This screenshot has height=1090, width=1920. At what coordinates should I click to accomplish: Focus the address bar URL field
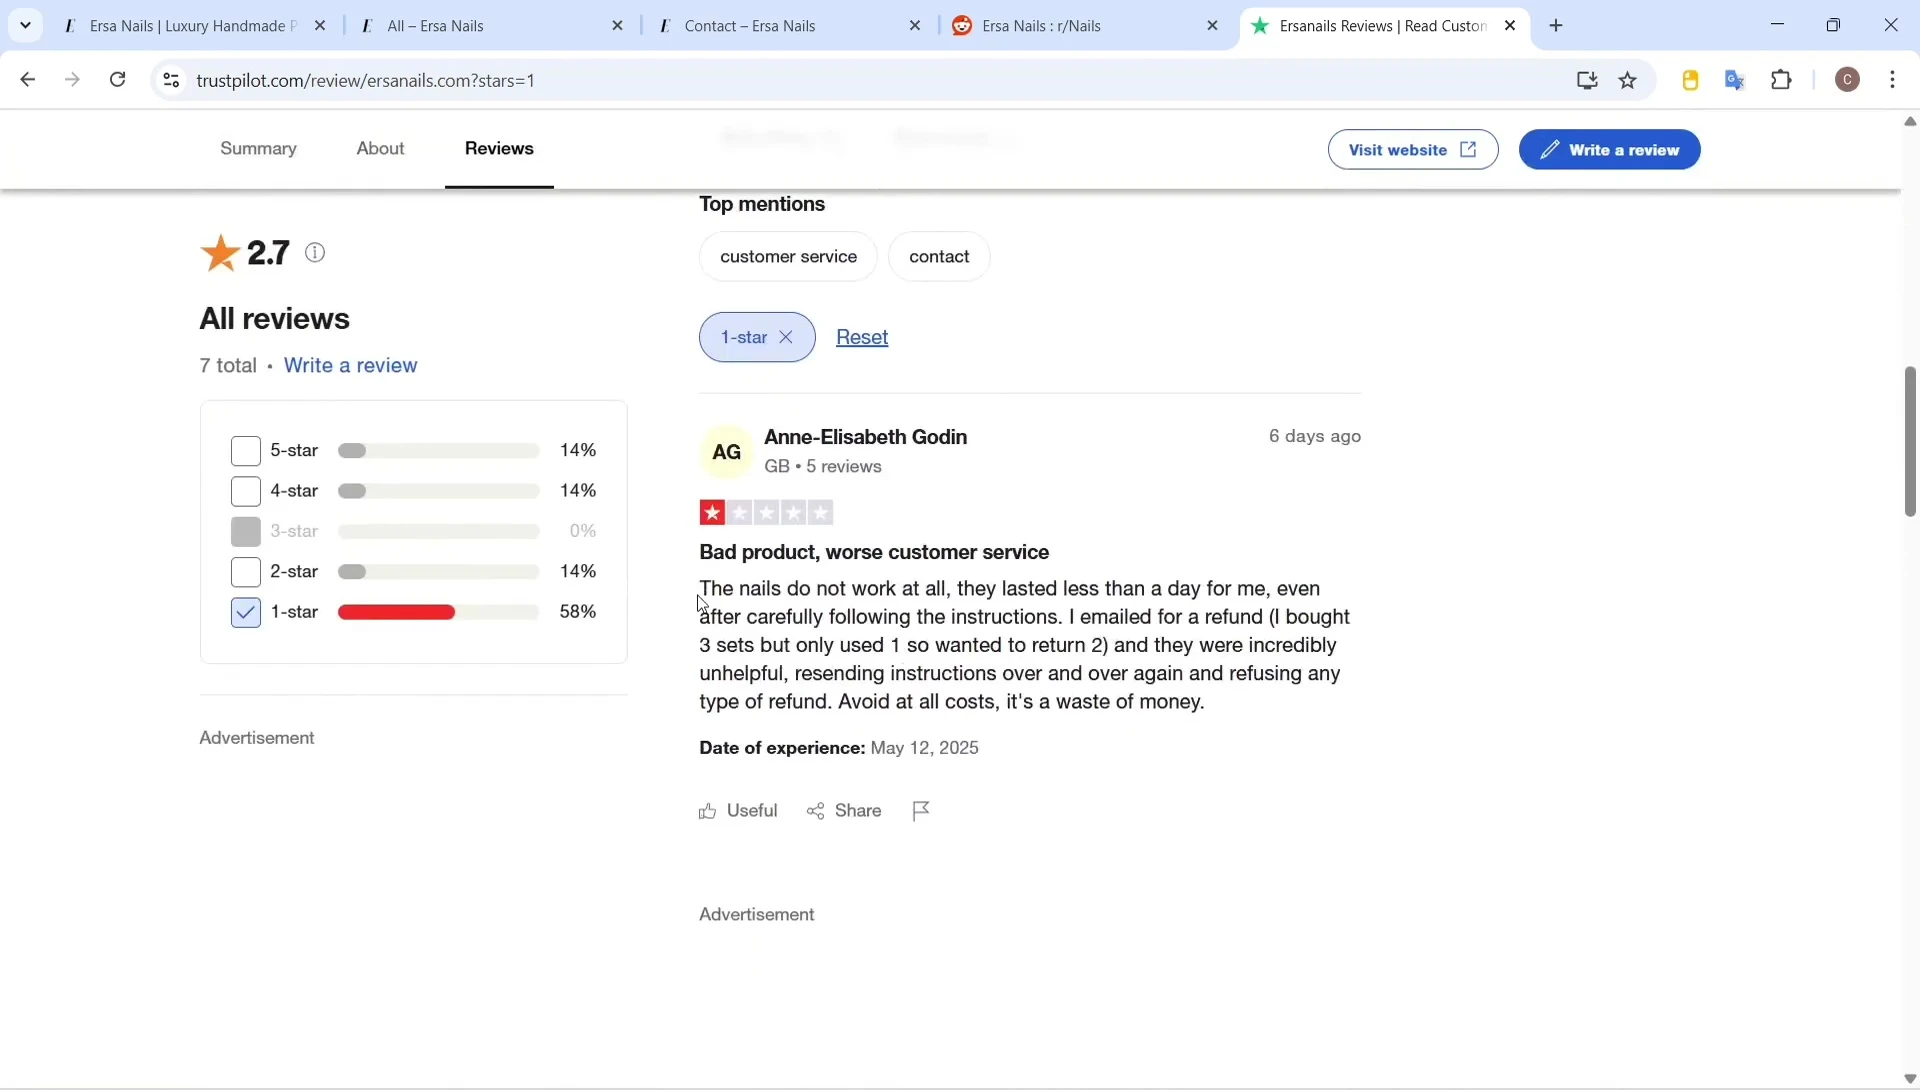[x=870, y=80]
